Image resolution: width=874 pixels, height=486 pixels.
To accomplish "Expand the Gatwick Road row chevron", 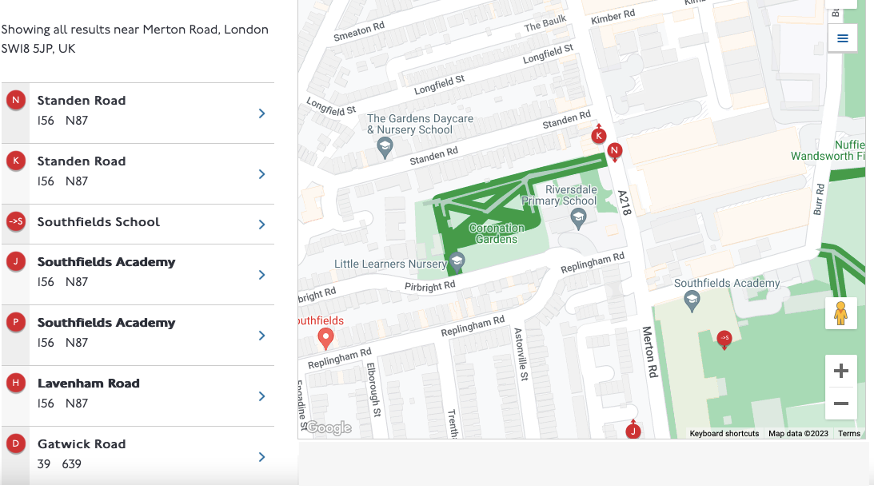I will (x=262, y=457).
